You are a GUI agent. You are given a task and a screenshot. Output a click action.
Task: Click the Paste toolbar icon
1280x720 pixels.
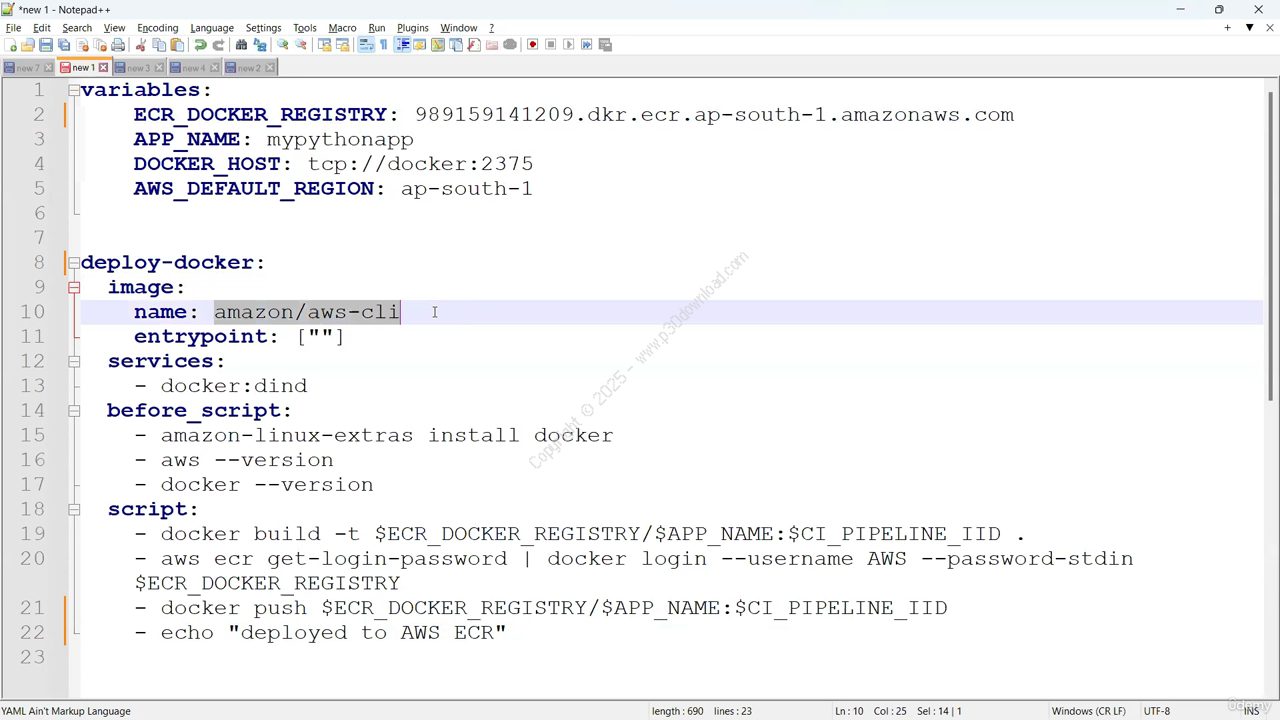pos(177,44)
